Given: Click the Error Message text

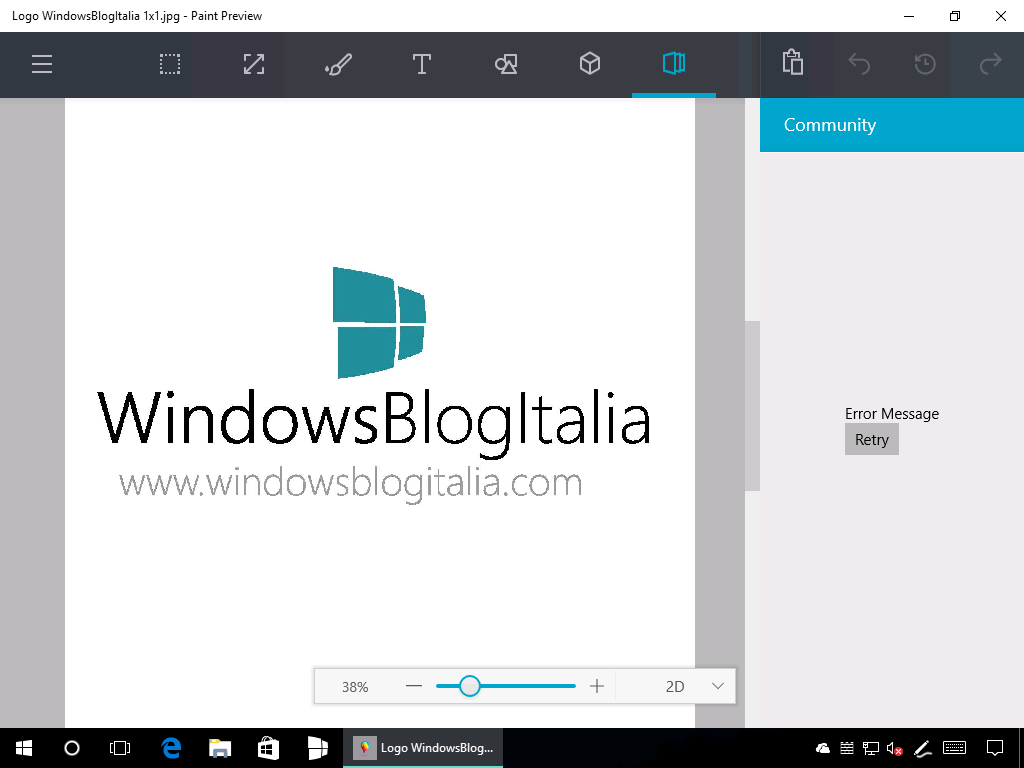Looking at the screenshot, I should coord(891,413).
